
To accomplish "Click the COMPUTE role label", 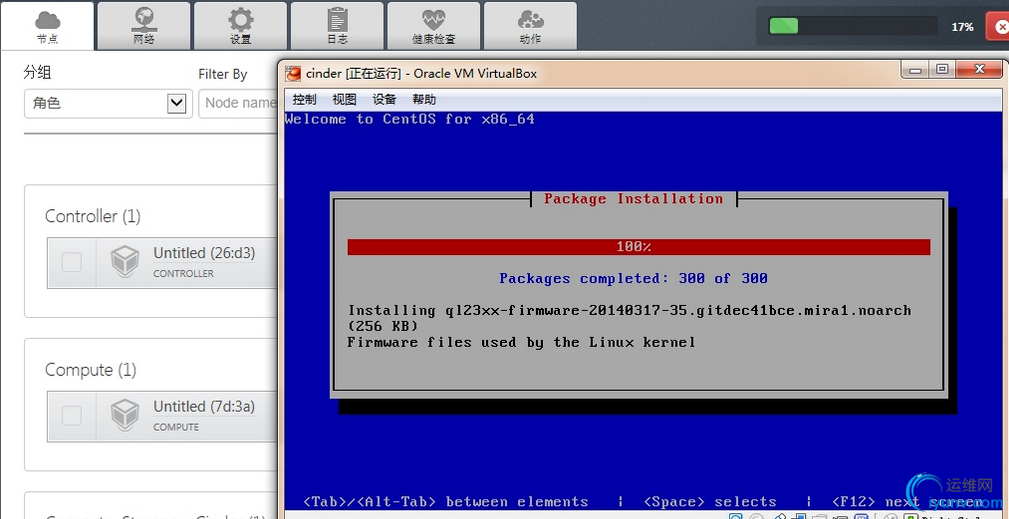I will click(x=176, y=427).
